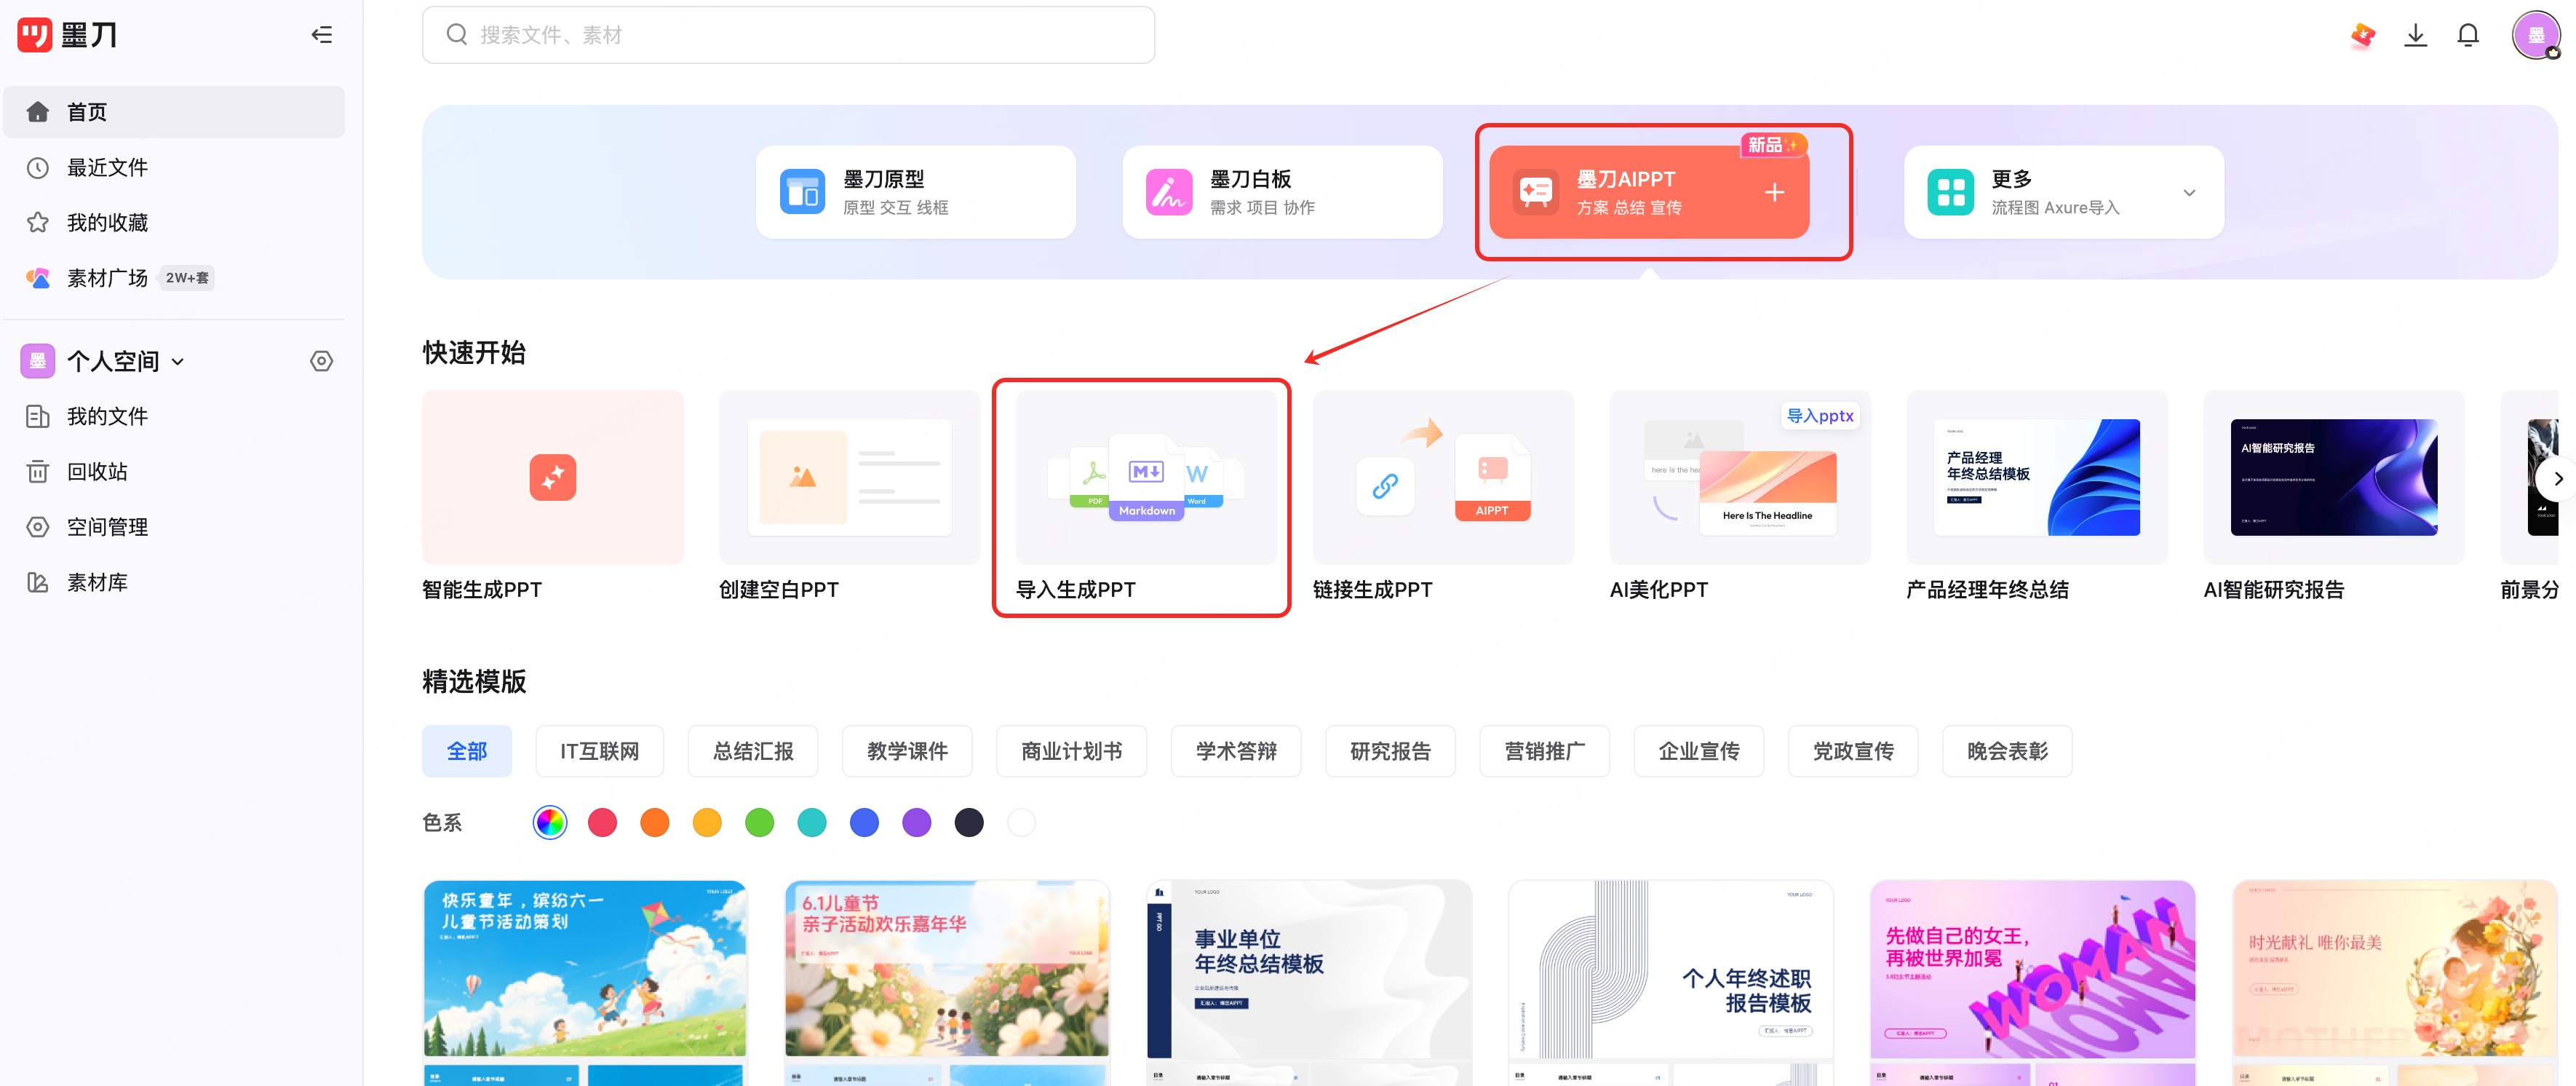
Task: Open the coupon gift icon
Action: tap(2363, 35)
